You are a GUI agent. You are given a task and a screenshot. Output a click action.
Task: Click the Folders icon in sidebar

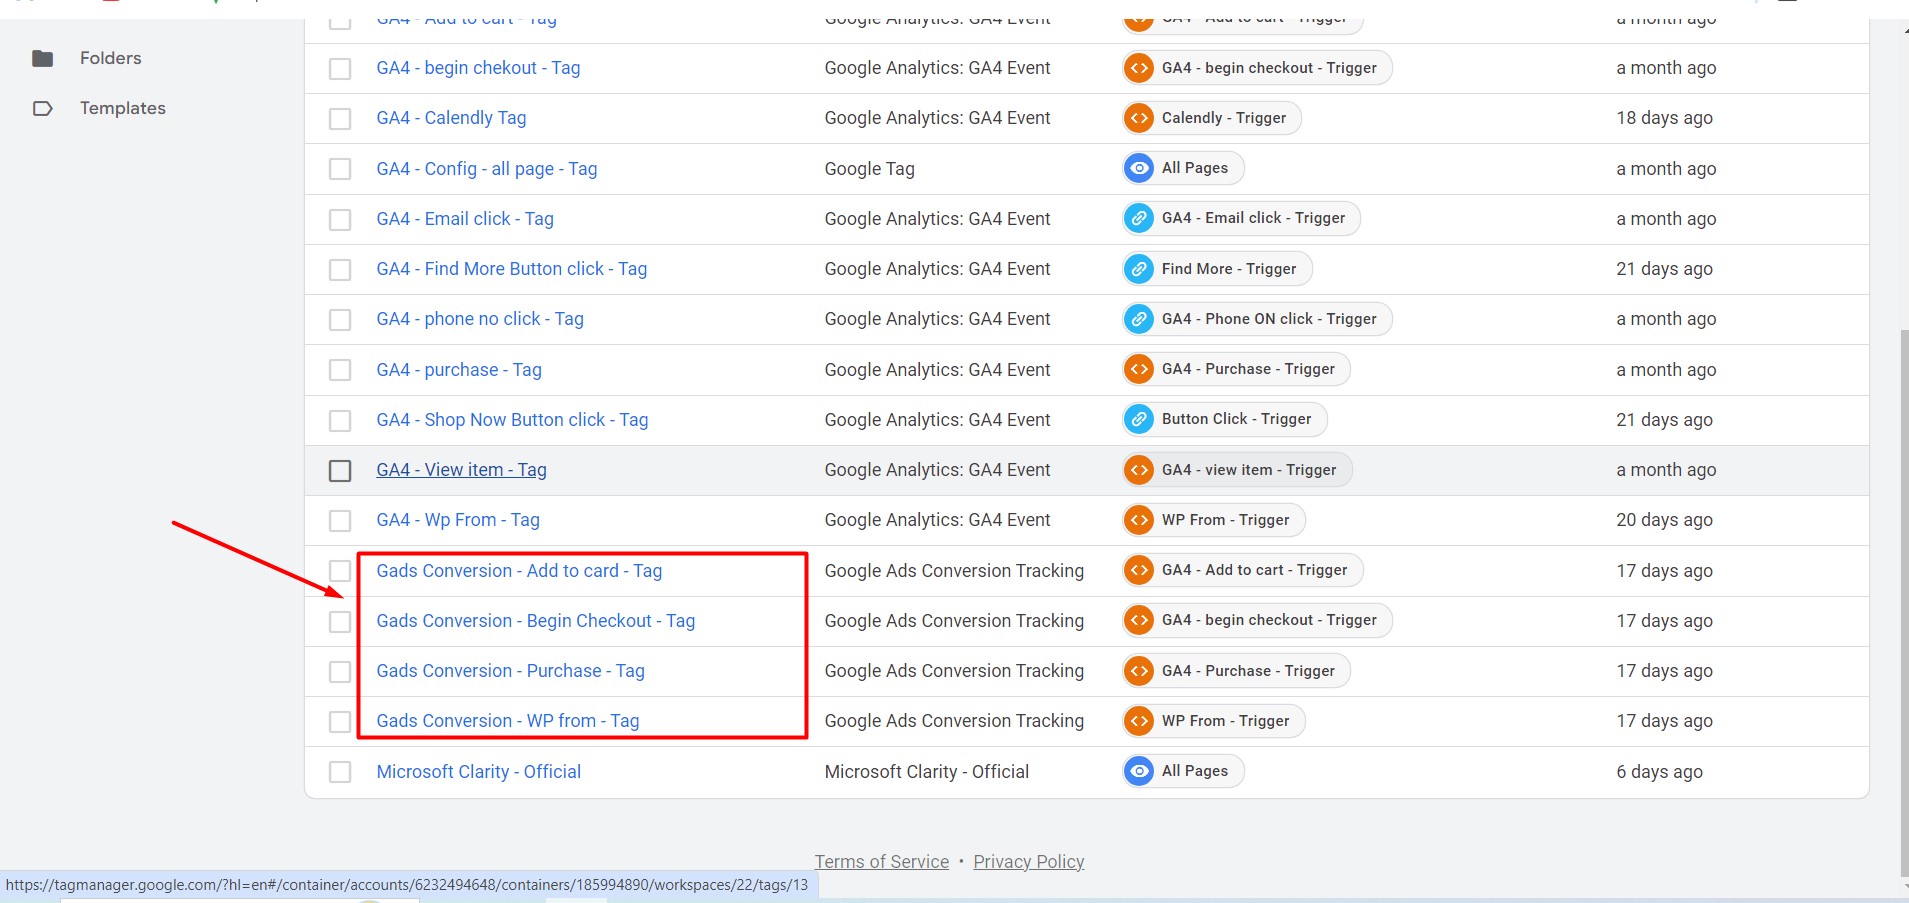pyautogui.click(x=42, y=58)
